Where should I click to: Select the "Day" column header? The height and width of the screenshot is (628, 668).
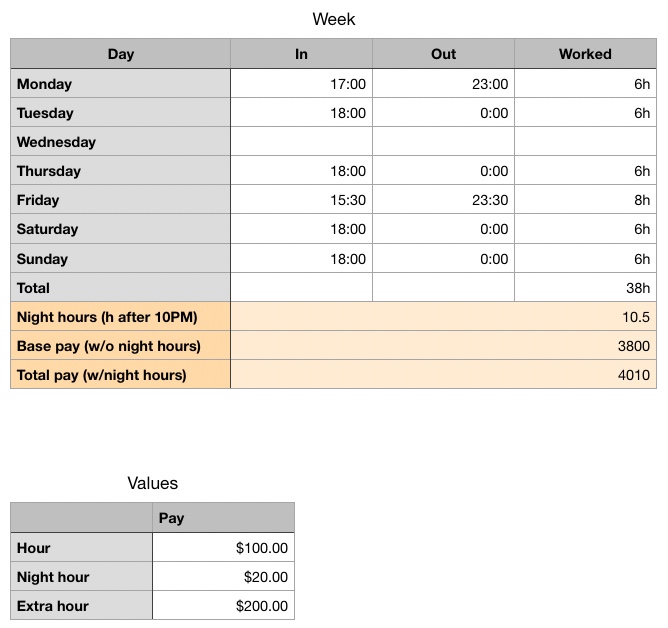point(120,54)
